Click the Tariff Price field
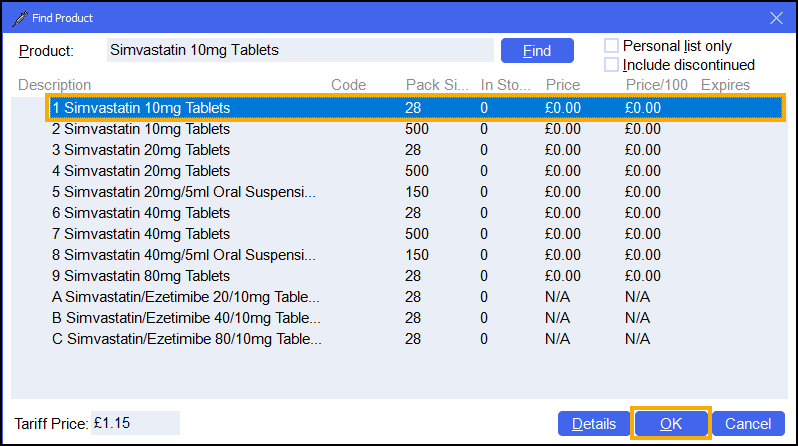Image resolution: width=798 pixels, height=446 pixels. (x=135, y=423)
